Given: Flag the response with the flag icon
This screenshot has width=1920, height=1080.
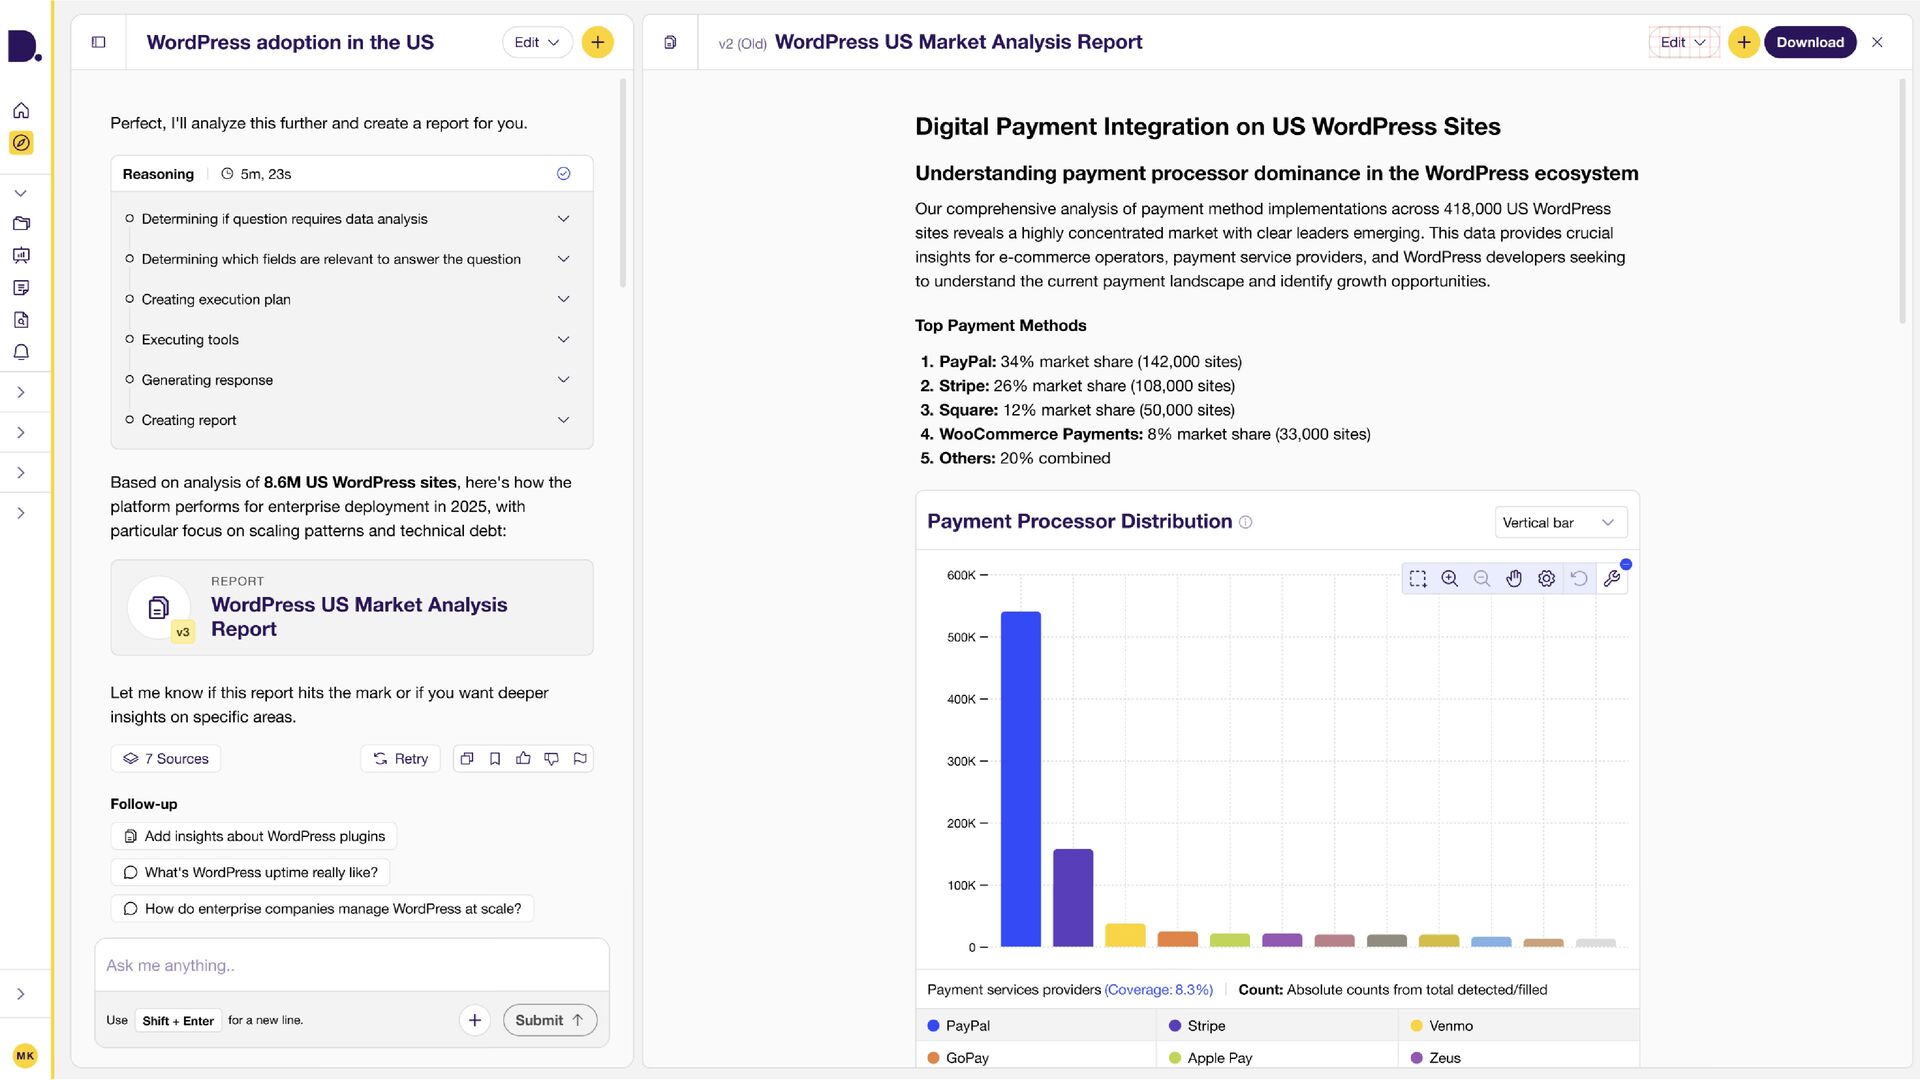Looking at the screenshot, I should tap(580, 759).
